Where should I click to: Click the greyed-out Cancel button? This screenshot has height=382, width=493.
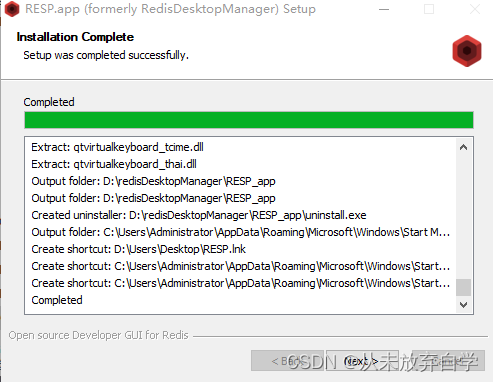point(448,361)
